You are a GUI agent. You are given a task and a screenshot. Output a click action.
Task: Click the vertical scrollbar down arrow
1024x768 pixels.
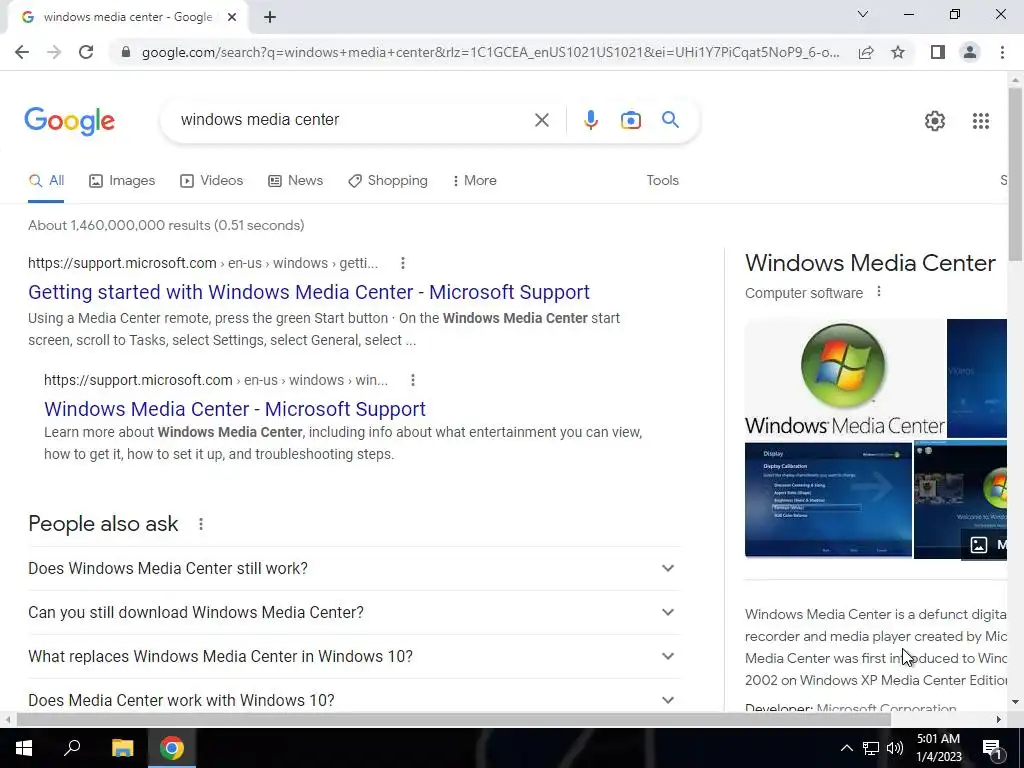[1016, 702]
